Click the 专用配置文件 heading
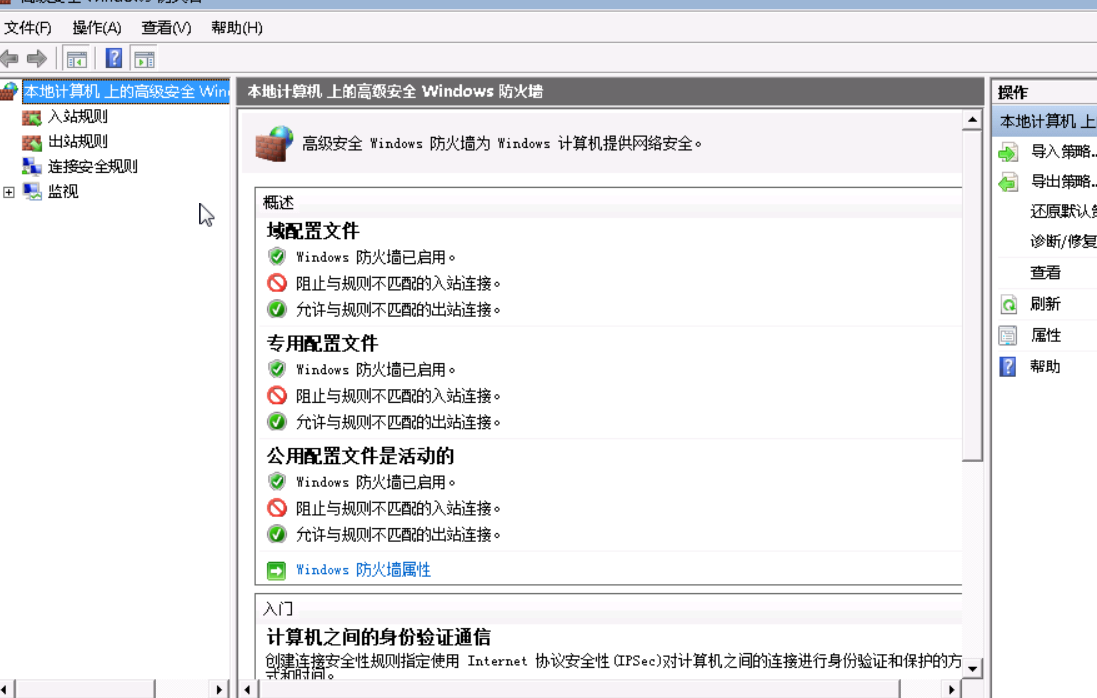 tap(322, 343)
